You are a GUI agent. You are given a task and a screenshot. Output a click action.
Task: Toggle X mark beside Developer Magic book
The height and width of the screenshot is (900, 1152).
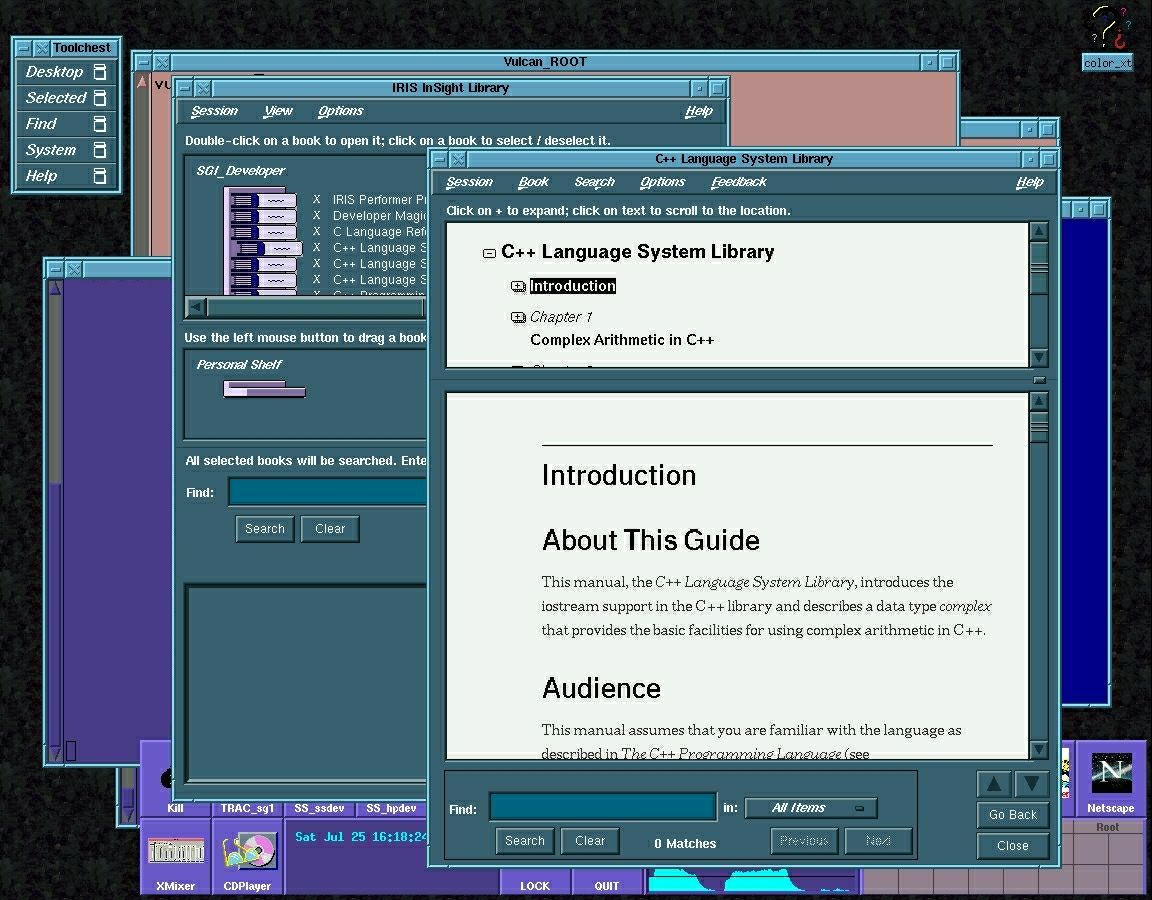317,215
